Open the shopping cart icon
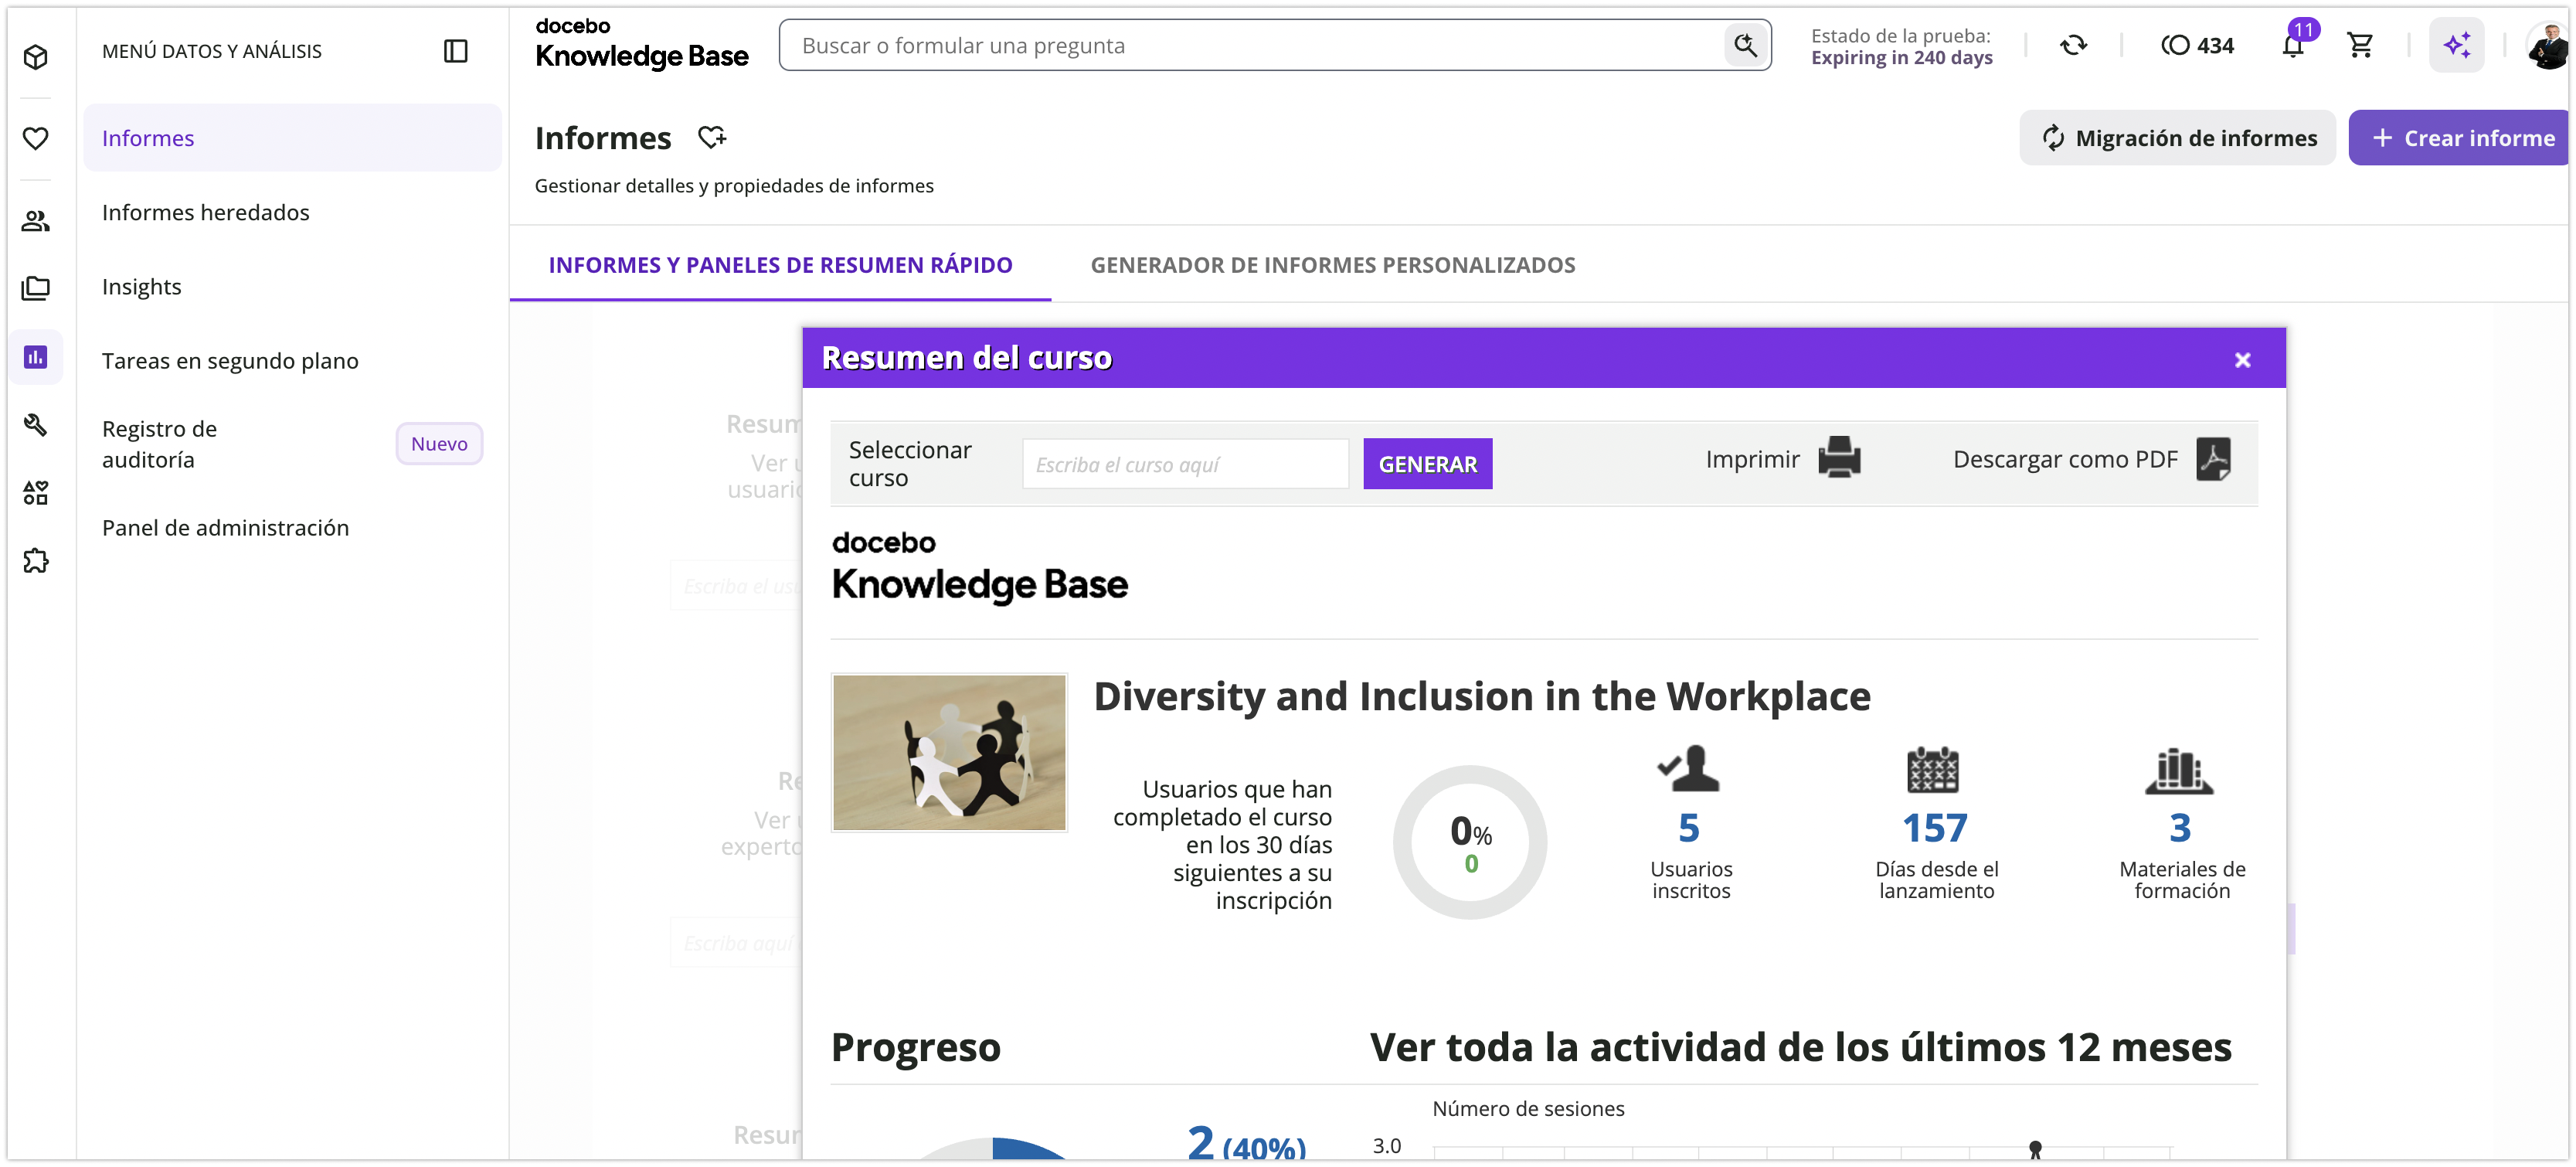 [2361, 45]
